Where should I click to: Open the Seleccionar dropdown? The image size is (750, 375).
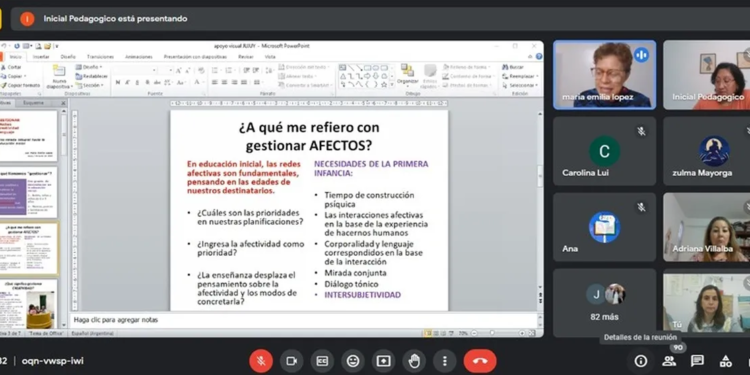click(520, 86)
